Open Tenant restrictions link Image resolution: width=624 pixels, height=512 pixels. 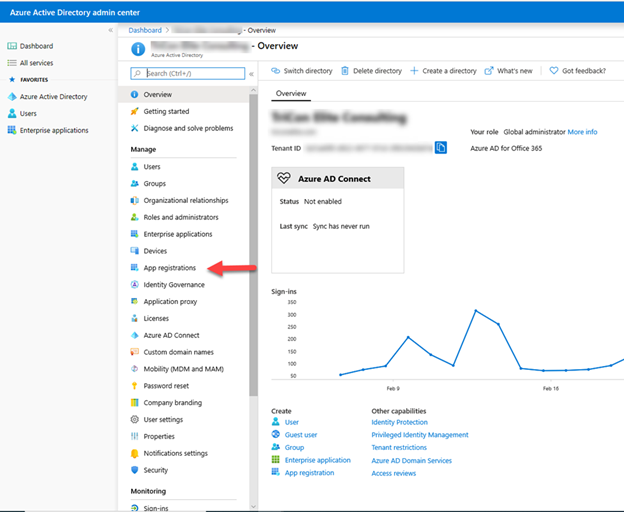(x=399, y=448)
